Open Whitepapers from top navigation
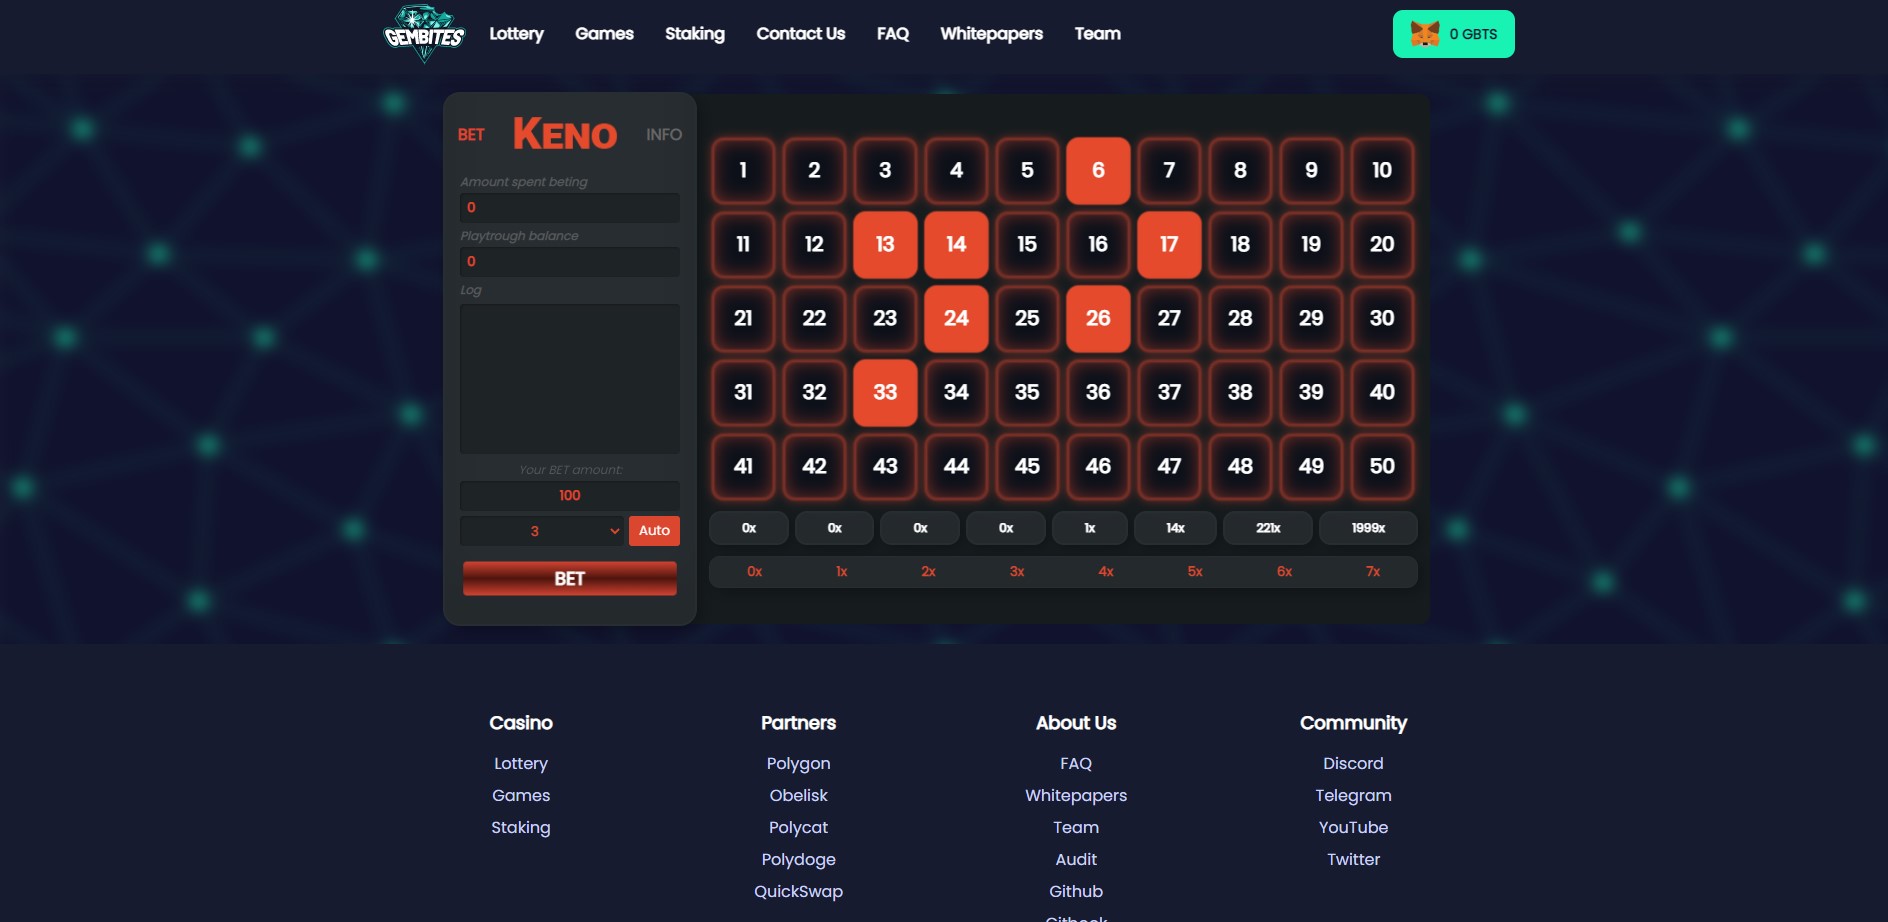Screen dimensions: 1888x922 pos(991,34)
